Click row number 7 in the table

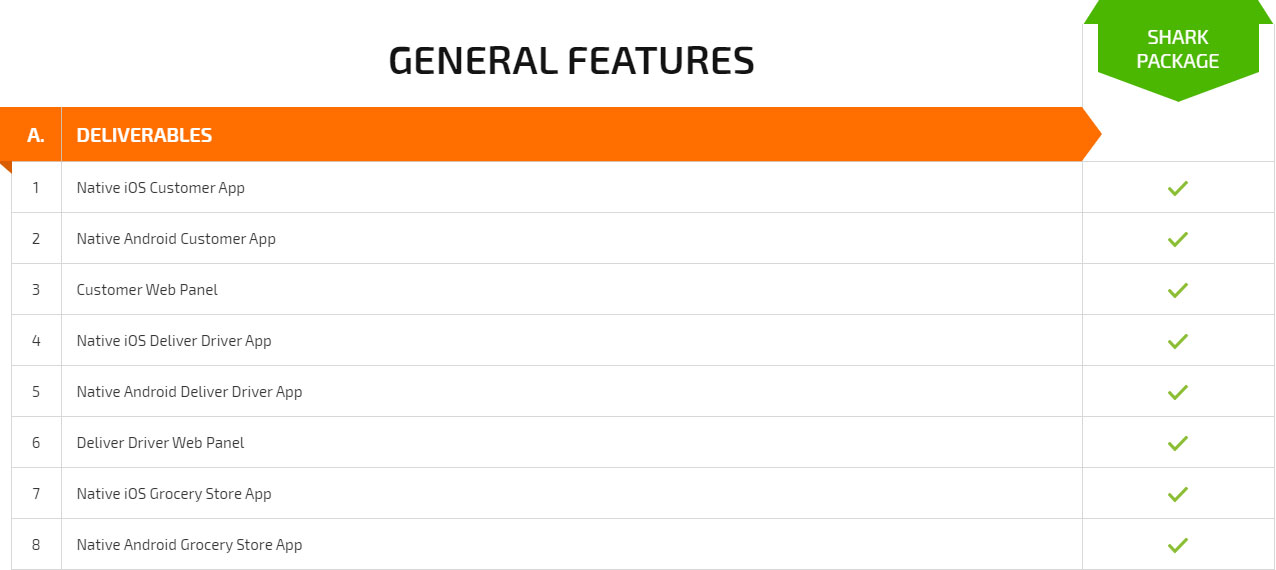pos(36,494)
